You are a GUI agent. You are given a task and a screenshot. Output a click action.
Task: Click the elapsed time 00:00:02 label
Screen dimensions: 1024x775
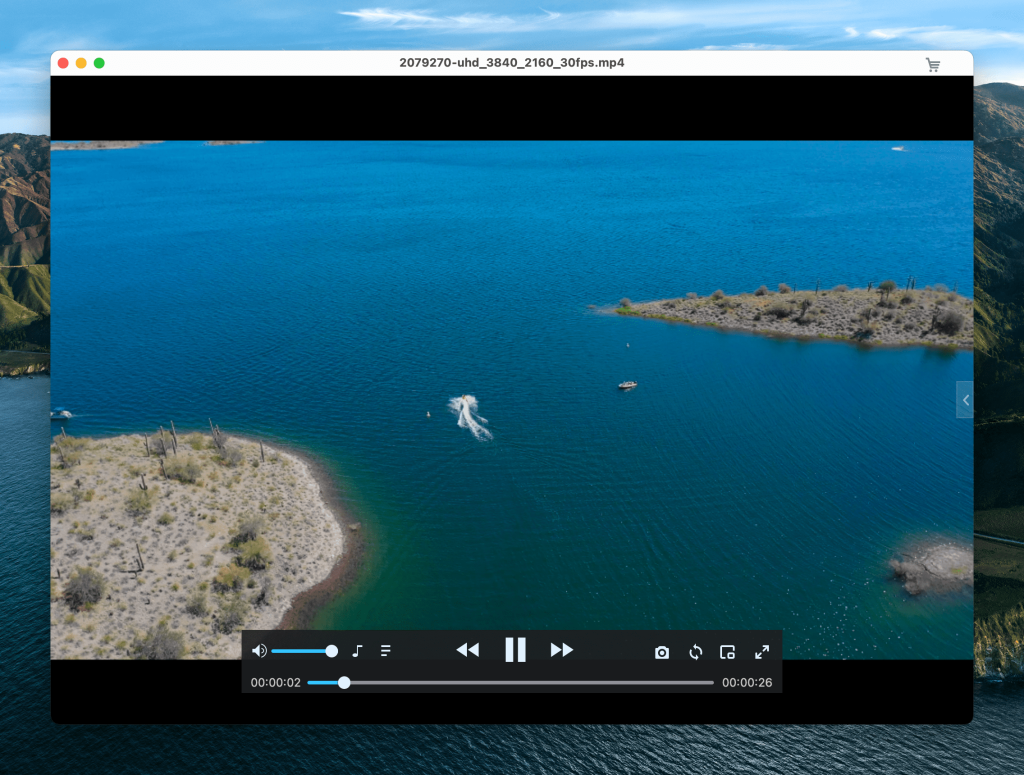click(x=275, y=683)
